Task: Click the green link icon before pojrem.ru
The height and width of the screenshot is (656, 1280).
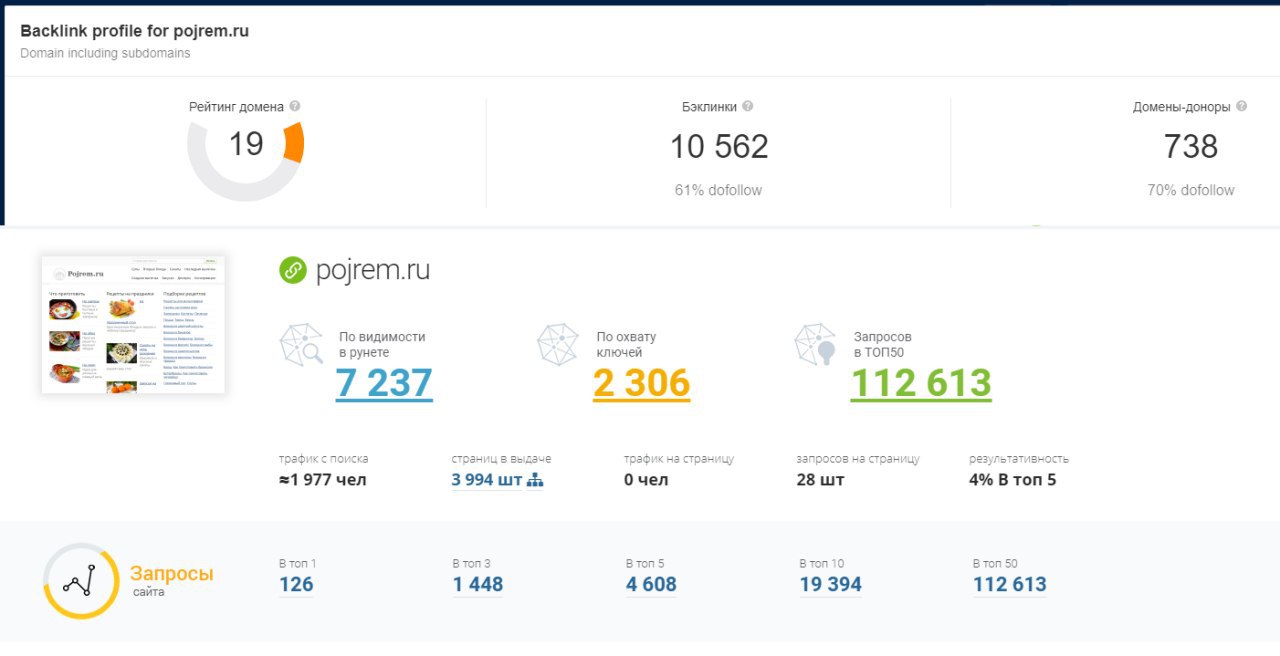Action: (x=293, y=270)
